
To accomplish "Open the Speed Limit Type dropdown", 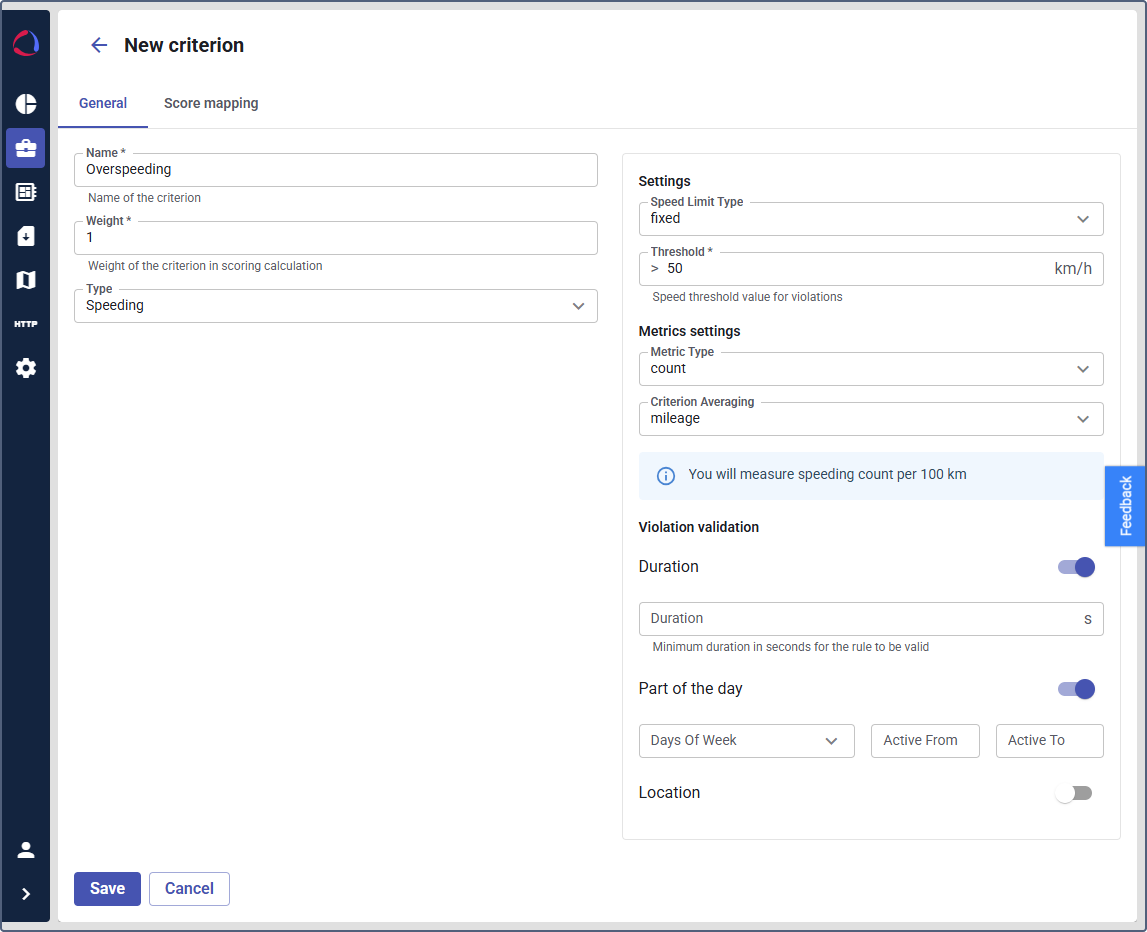I will click(870, 219).
